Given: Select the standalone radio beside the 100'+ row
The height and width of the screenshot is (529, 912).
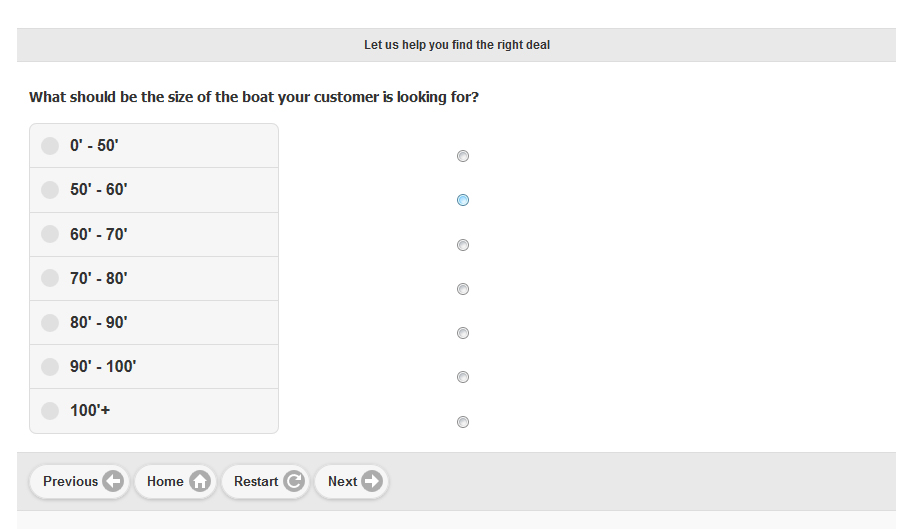Looking at the screenshot, I should 463,422.
